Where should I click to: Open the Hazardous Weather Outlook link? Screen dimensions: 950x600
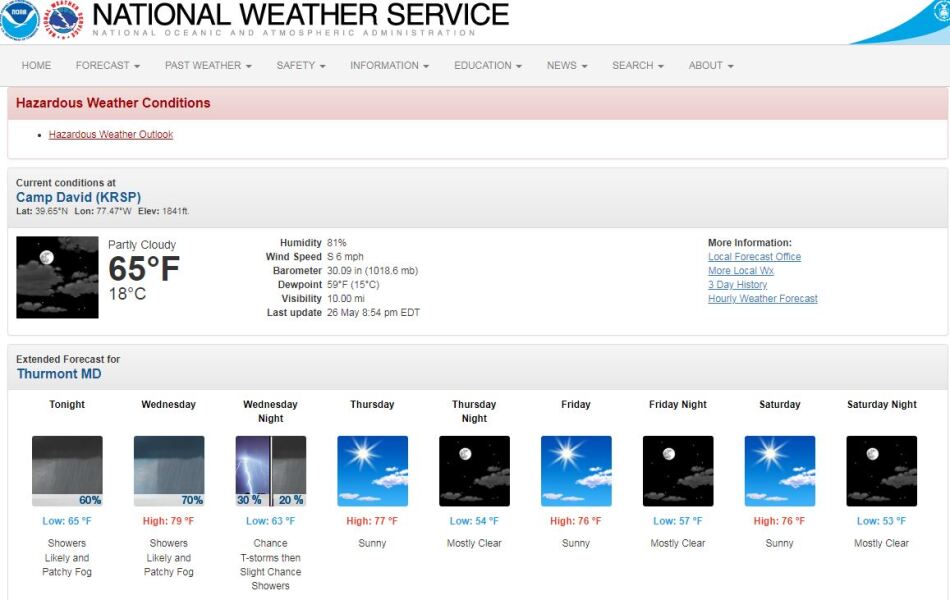[x=111, y=135]
